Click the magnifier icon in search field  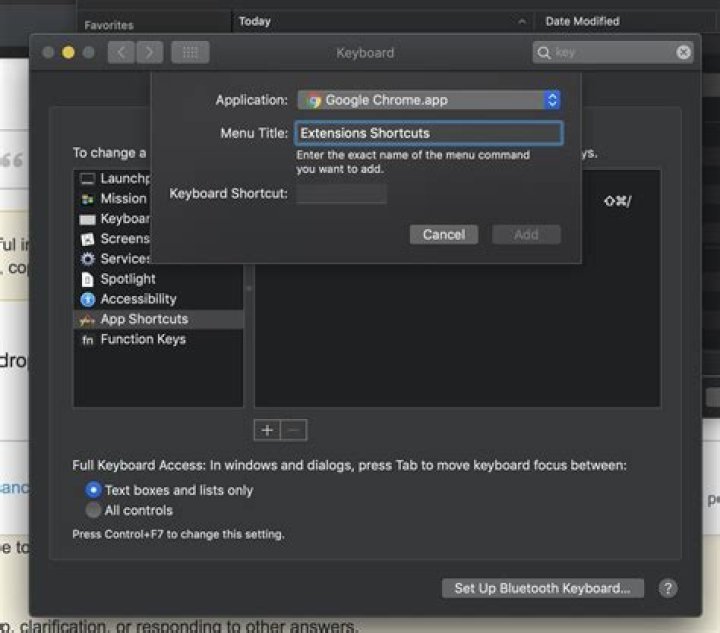[x=544, y=52]
